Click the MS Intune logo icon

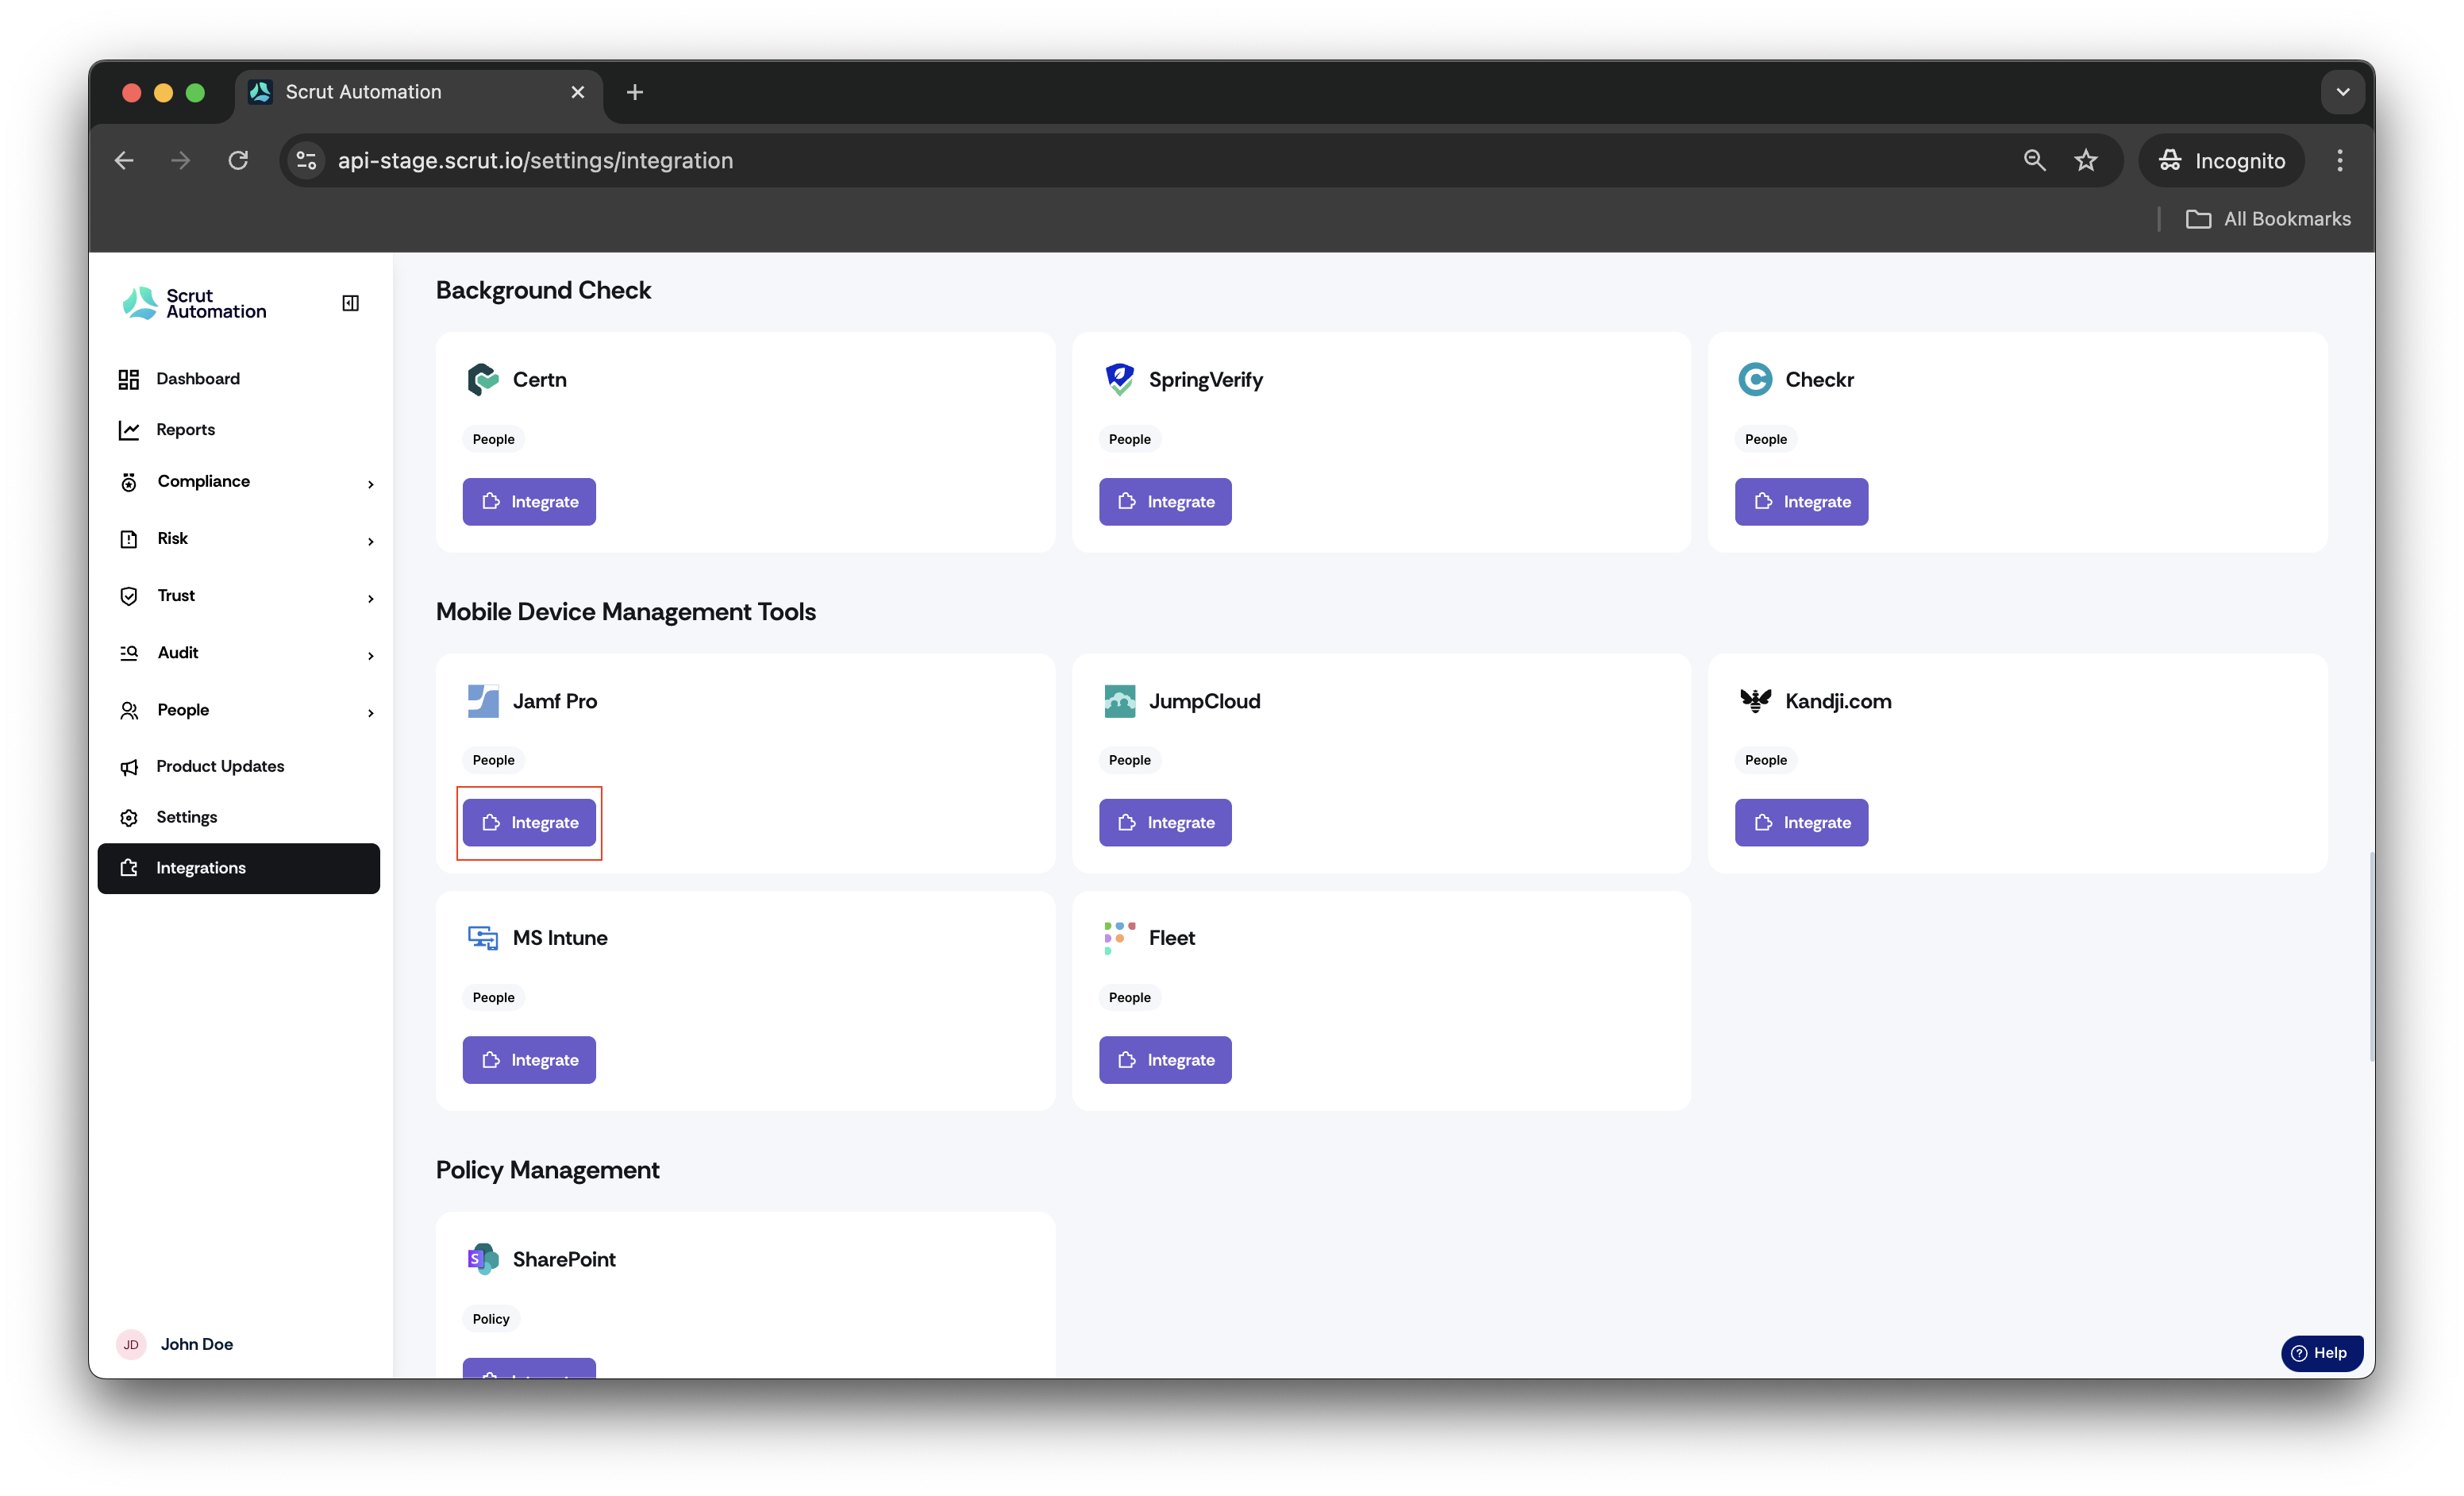(483, 938)
